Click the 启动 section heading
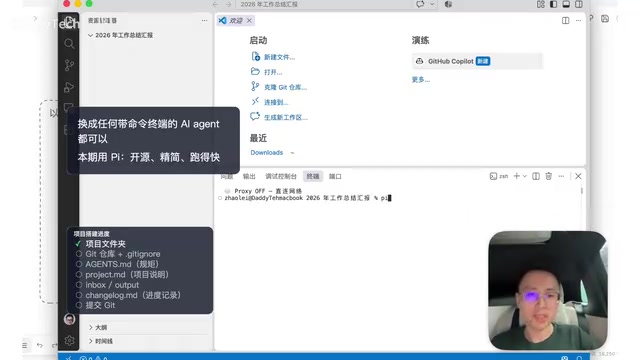 [258, 40]
